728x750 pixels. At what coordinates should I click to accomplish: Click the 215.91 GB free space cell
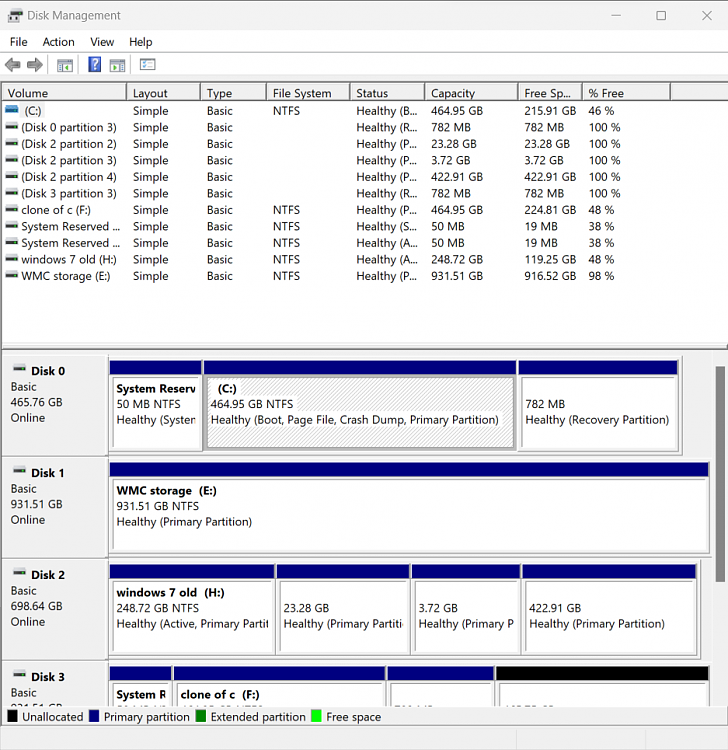point(550,110)
